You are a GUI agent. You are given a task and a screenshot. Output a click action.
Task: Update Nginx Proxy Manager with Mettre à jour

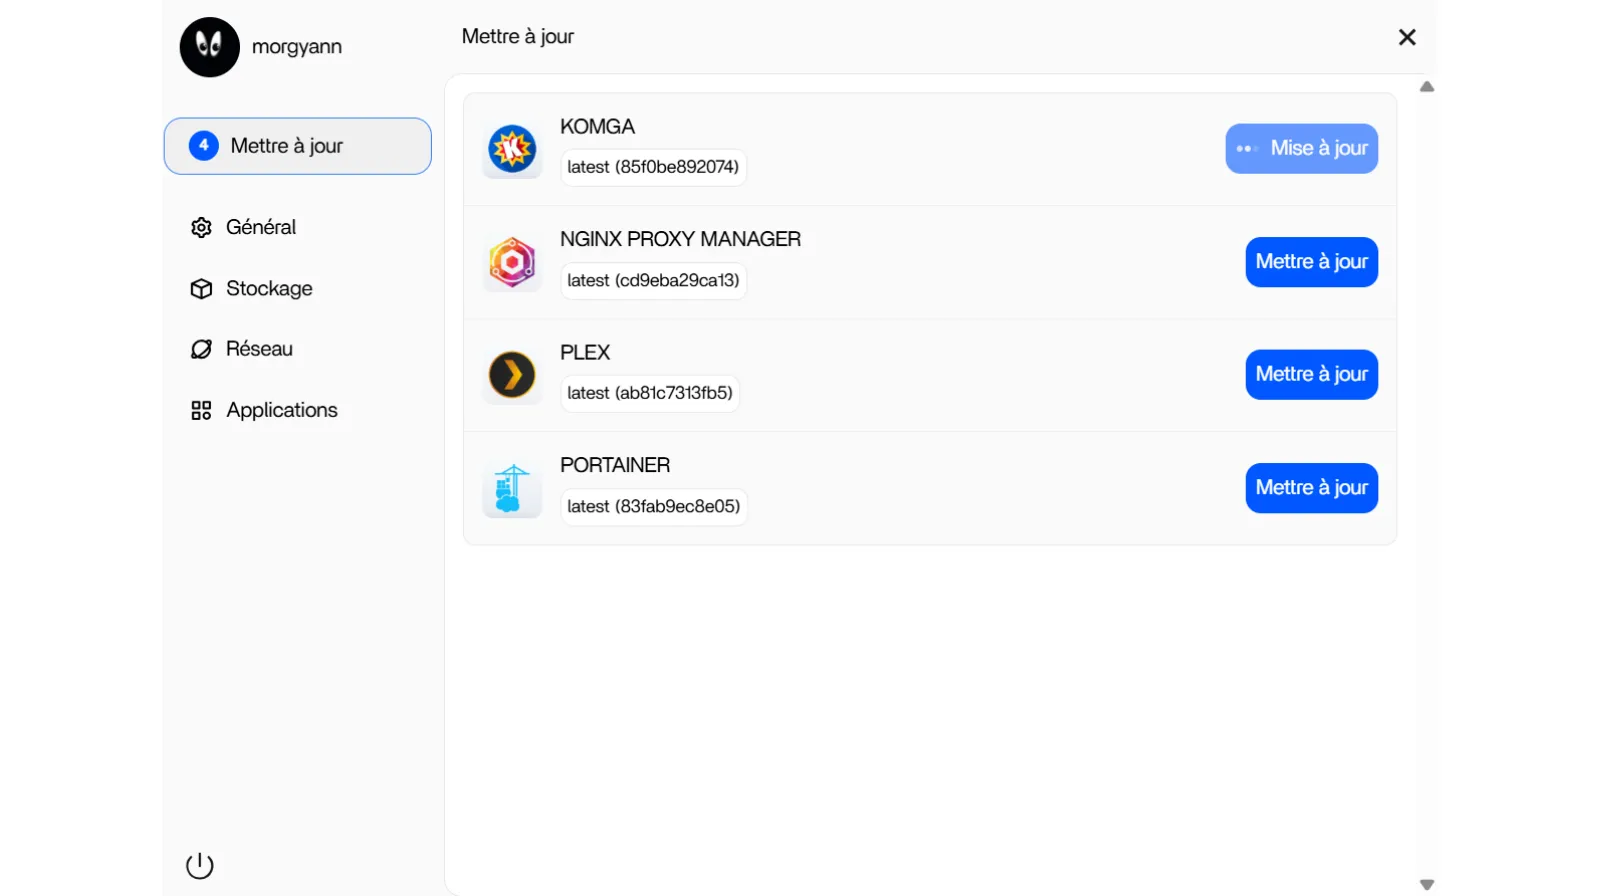coord(1311,262)
